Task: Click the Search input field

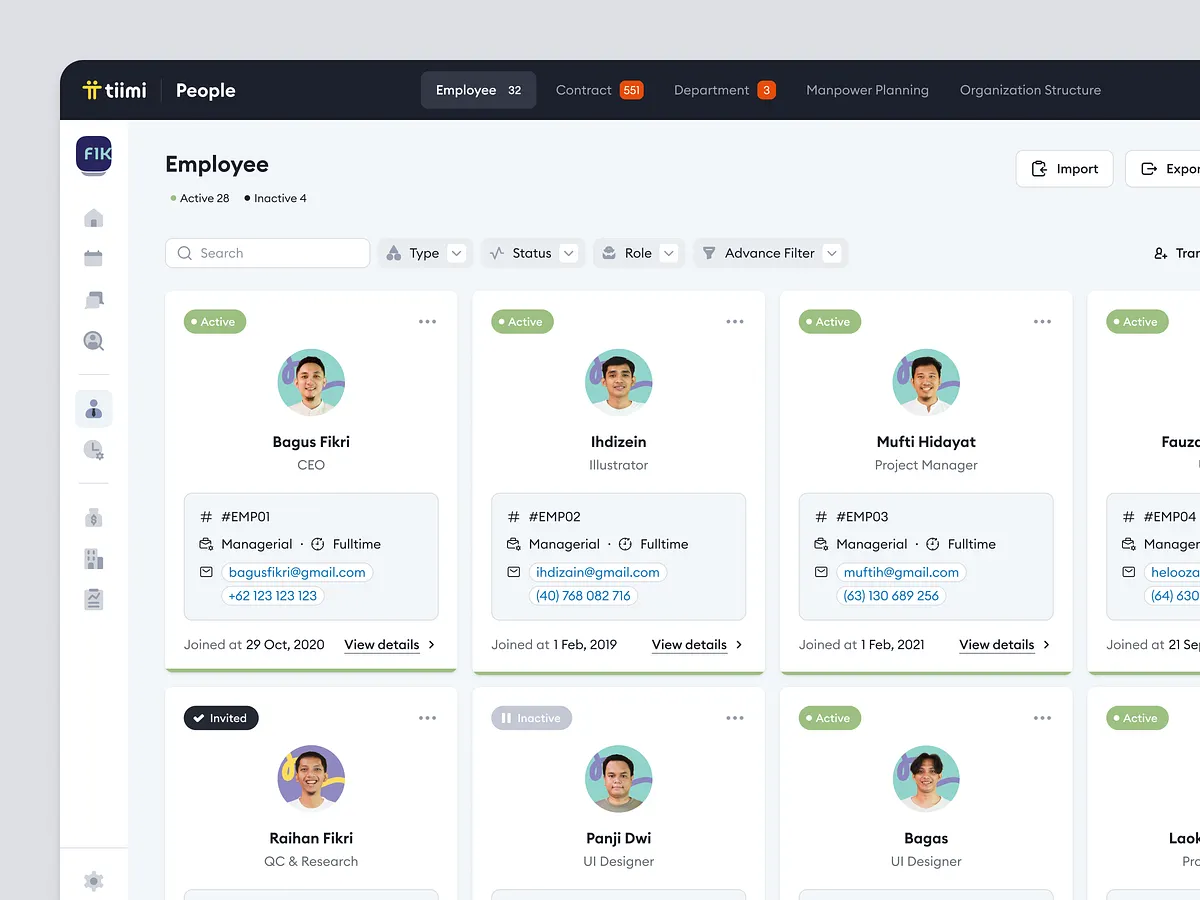Action: [267, 253]
